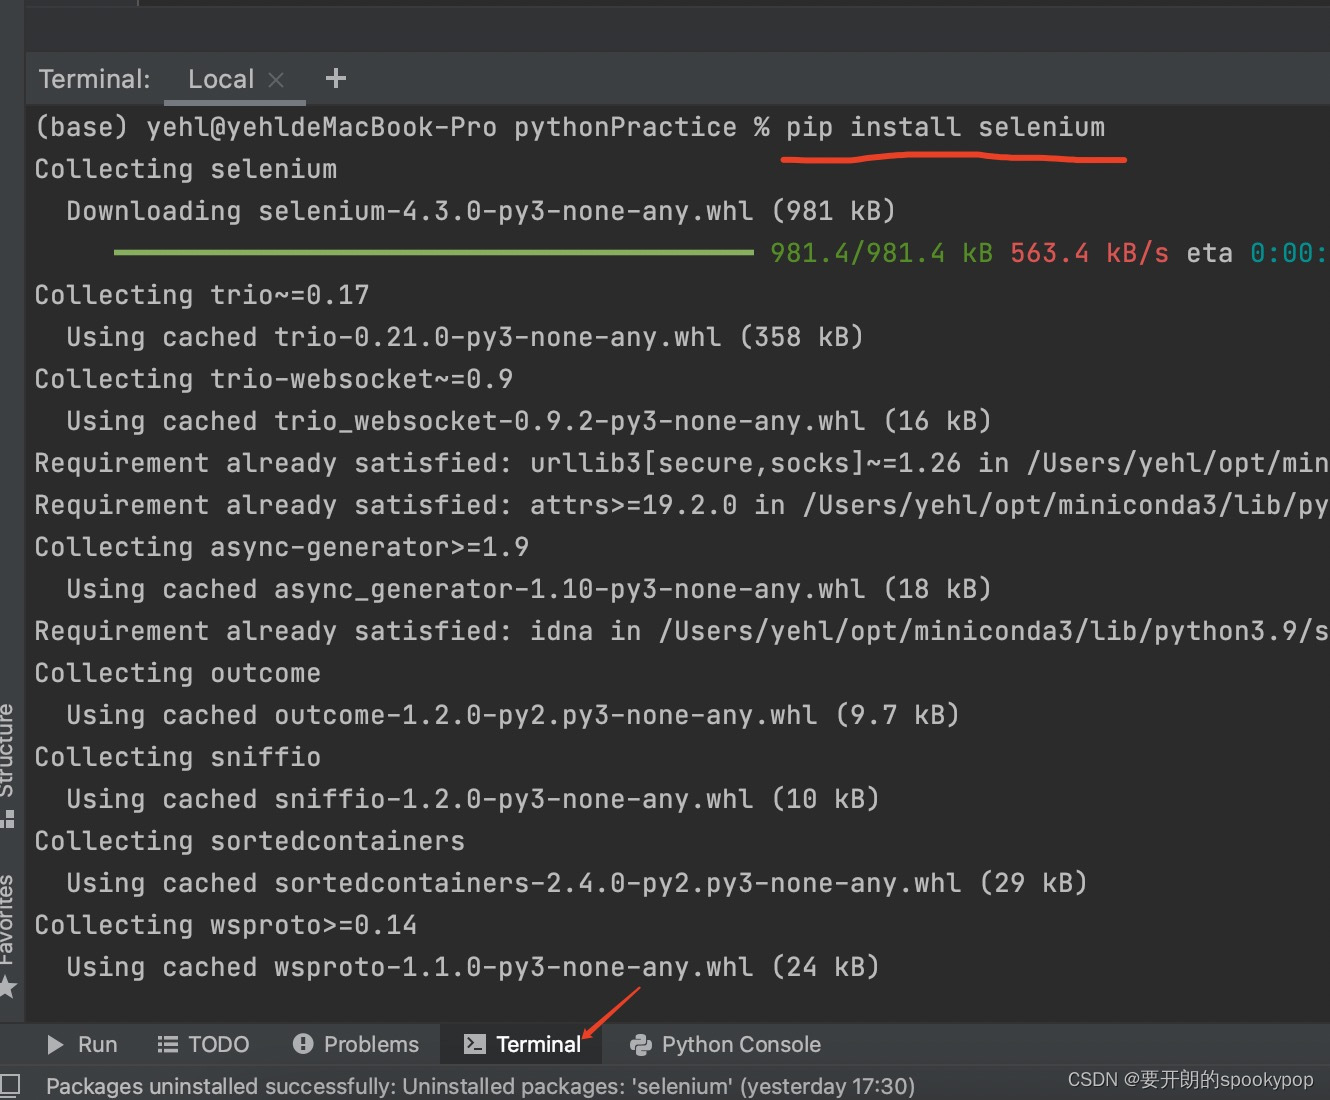Click the tool window toggle icon in status bar

tap(10, 1085)
